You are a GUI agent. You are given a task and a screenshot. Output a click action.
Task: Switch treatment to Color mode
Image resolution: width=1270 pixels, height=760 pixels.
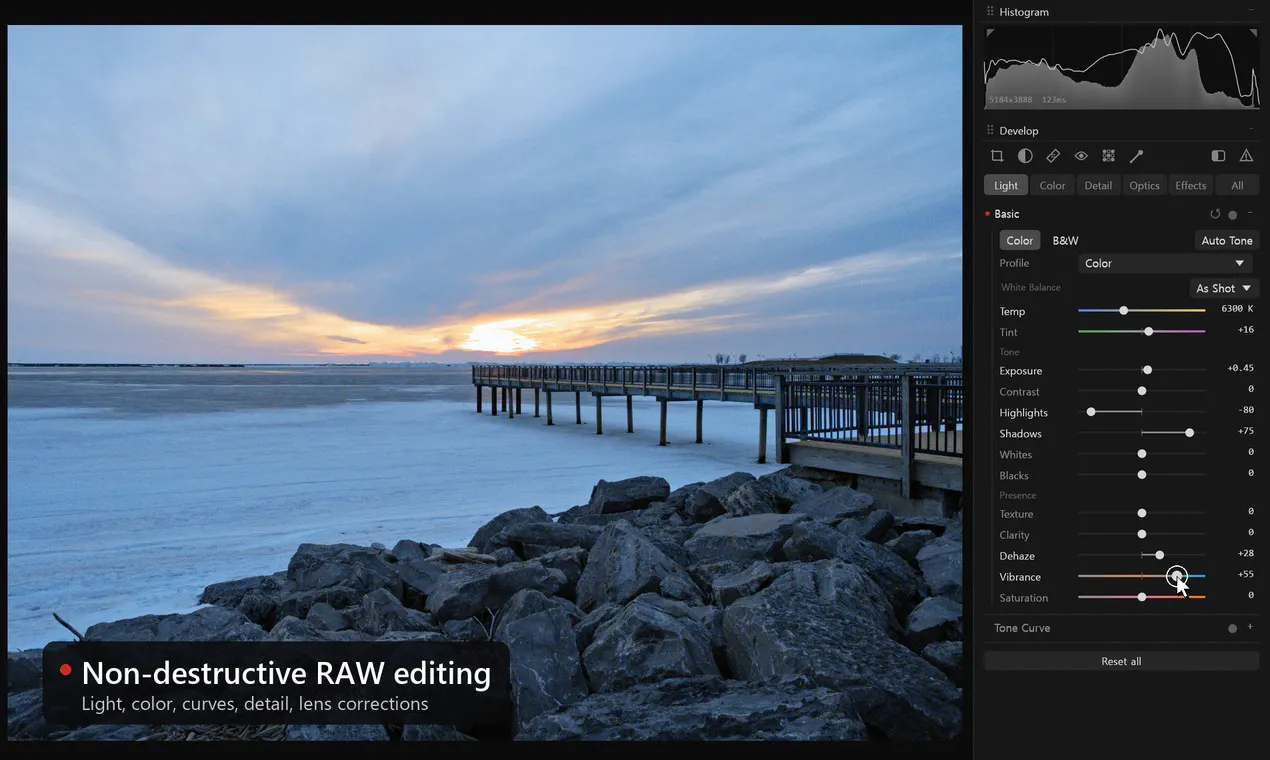click(1020, 240)
